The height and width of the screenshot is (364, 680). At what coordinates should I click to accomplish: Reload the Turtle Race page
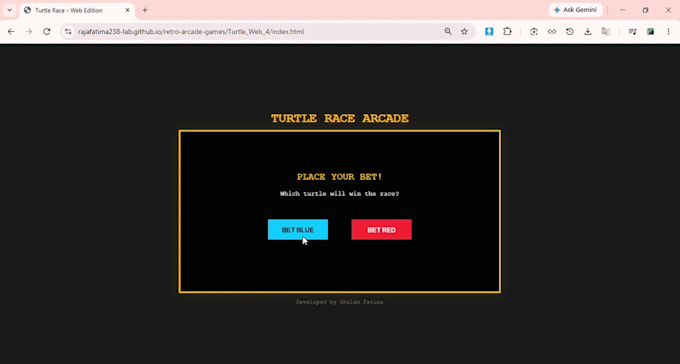tap(47, 32)
